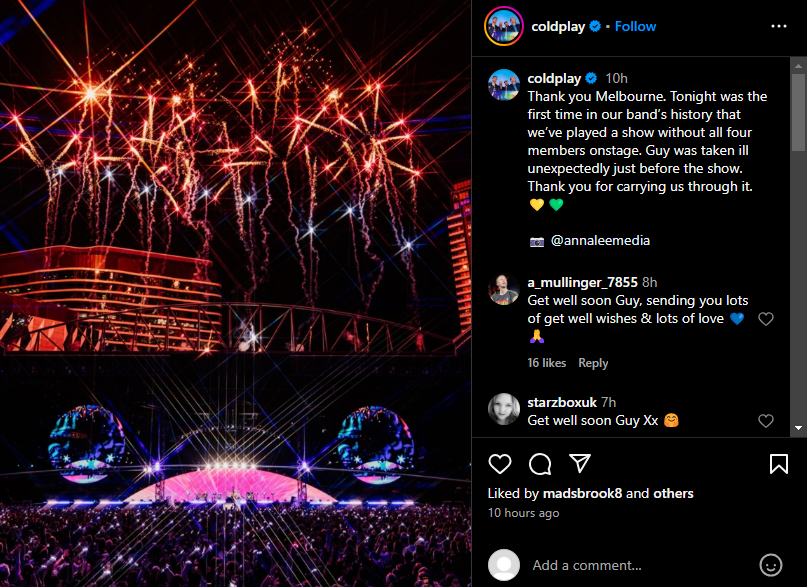
Task: Open starzboxuk's profile avatar
Action: [503, 409]
